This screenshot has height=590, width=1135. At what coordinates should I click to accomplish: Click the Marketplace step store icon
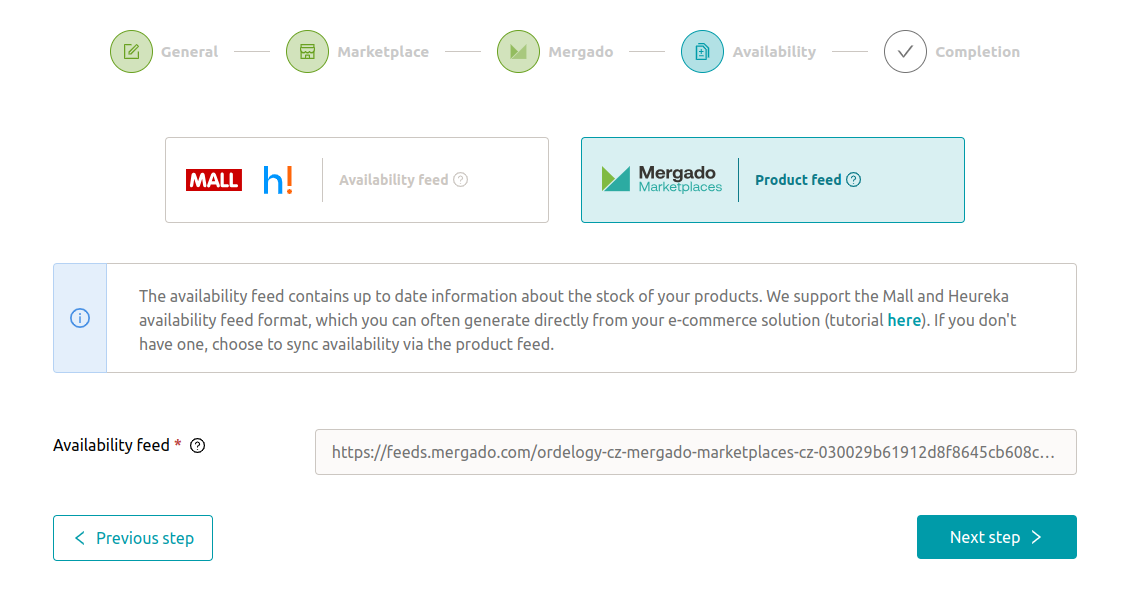pyautogui.click(x=307, y=51)
